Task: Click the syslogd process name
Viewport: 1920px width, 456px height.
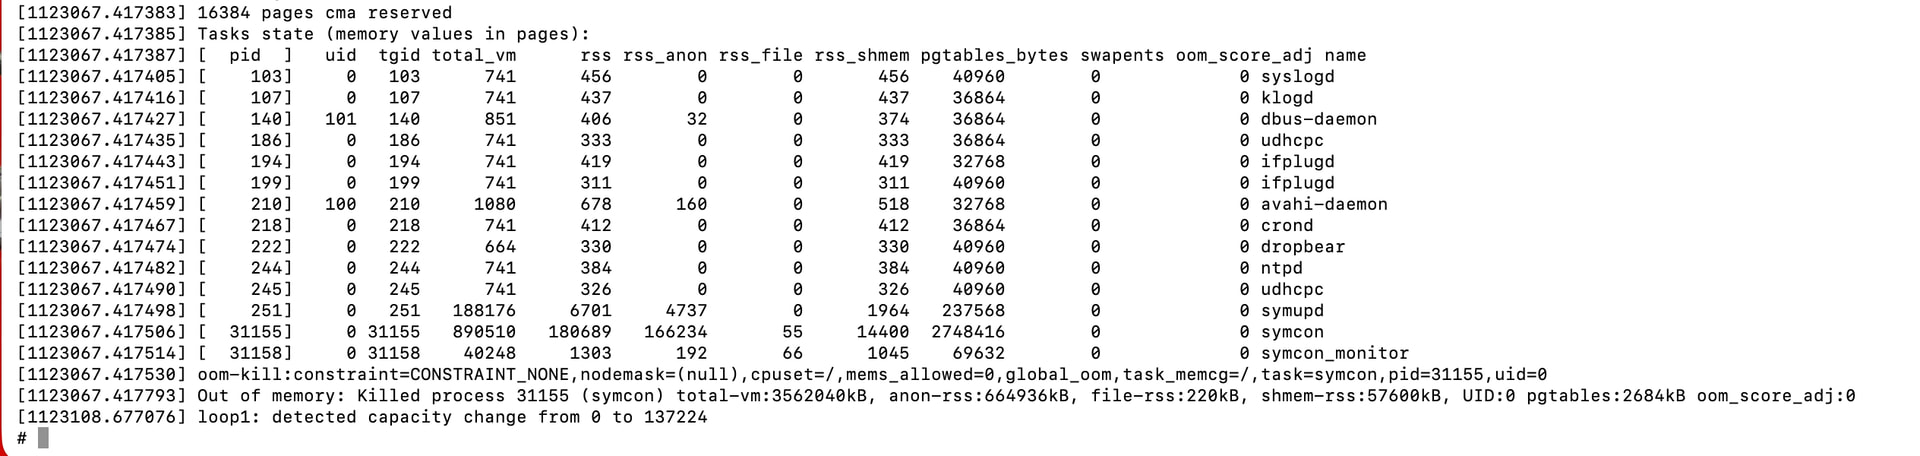Action: click(x=1297, y=77)
